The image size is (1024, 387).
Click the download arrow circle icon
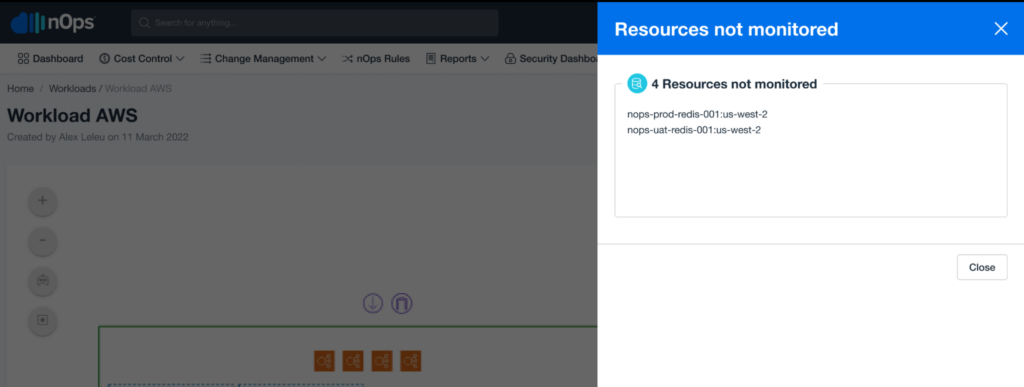click(x=373, y=303)
